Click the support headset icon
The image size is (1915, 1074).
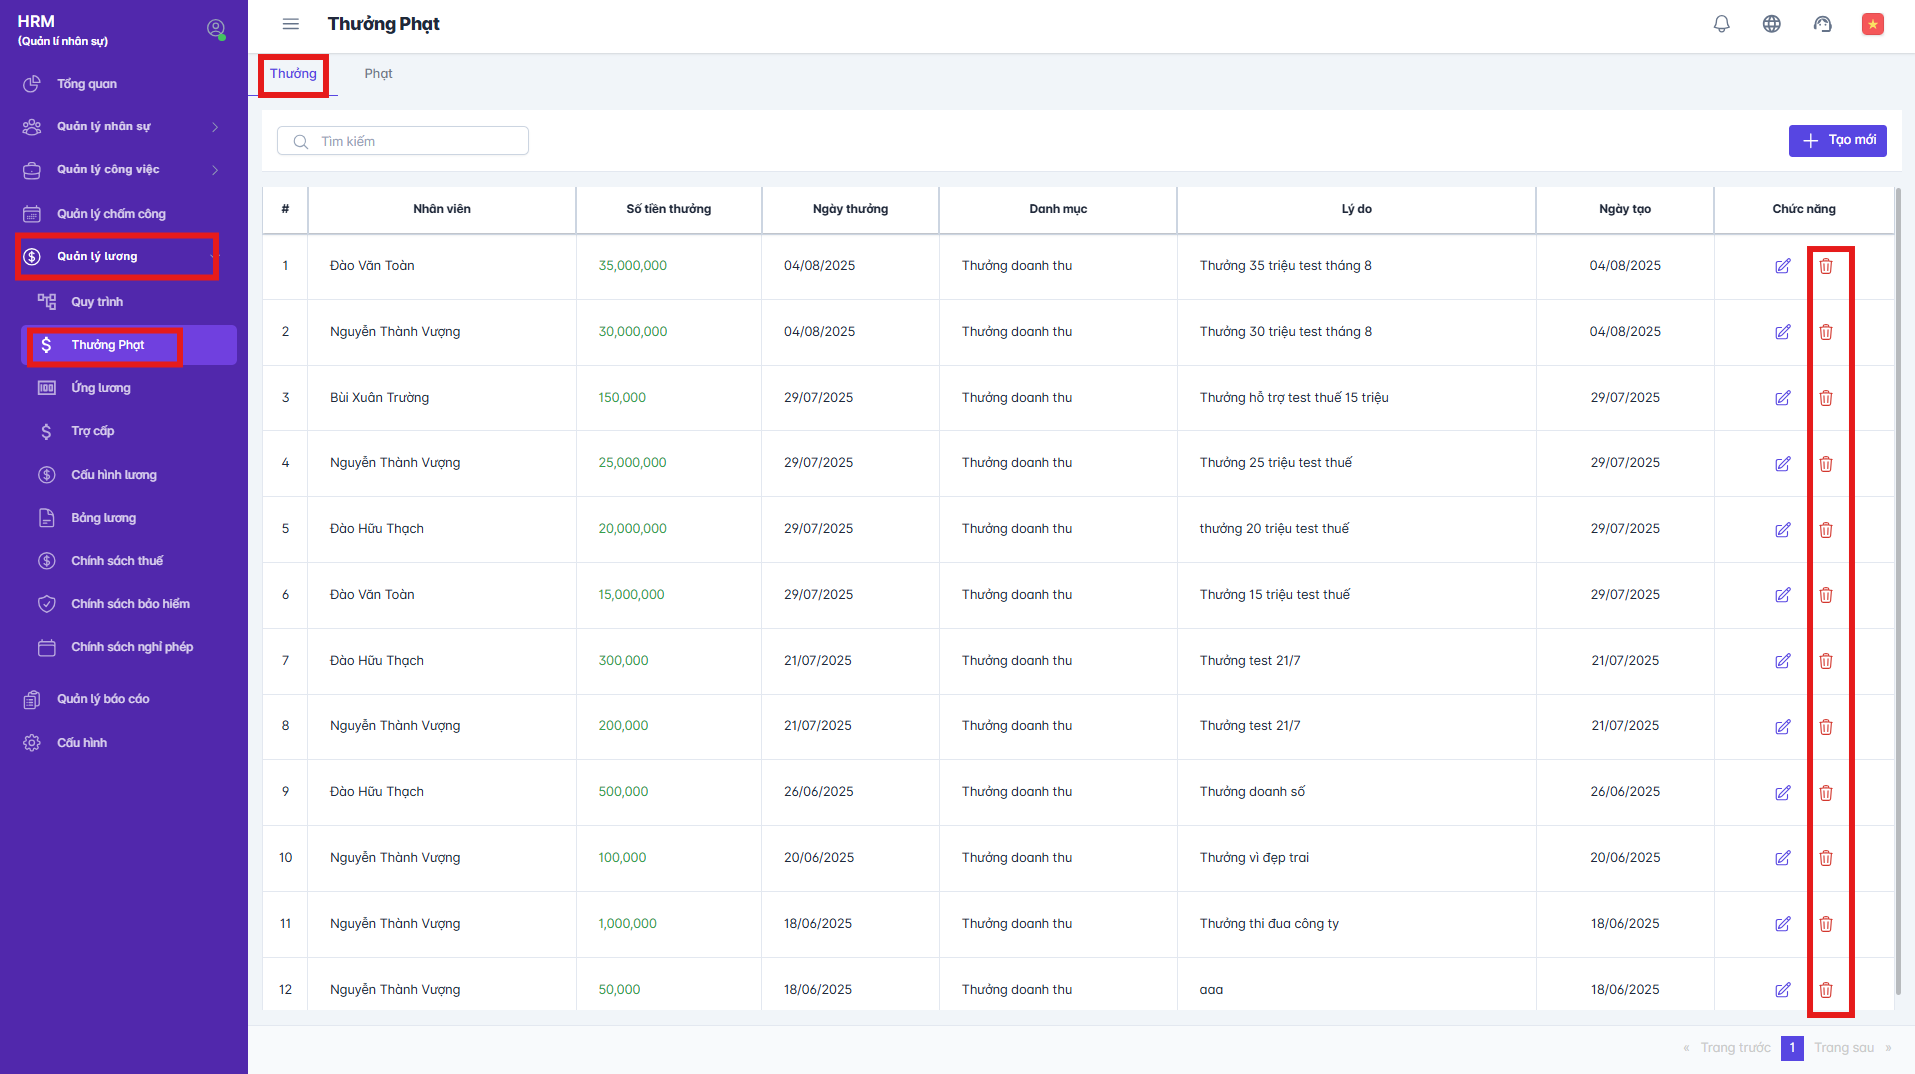[x=1822, y=24]
